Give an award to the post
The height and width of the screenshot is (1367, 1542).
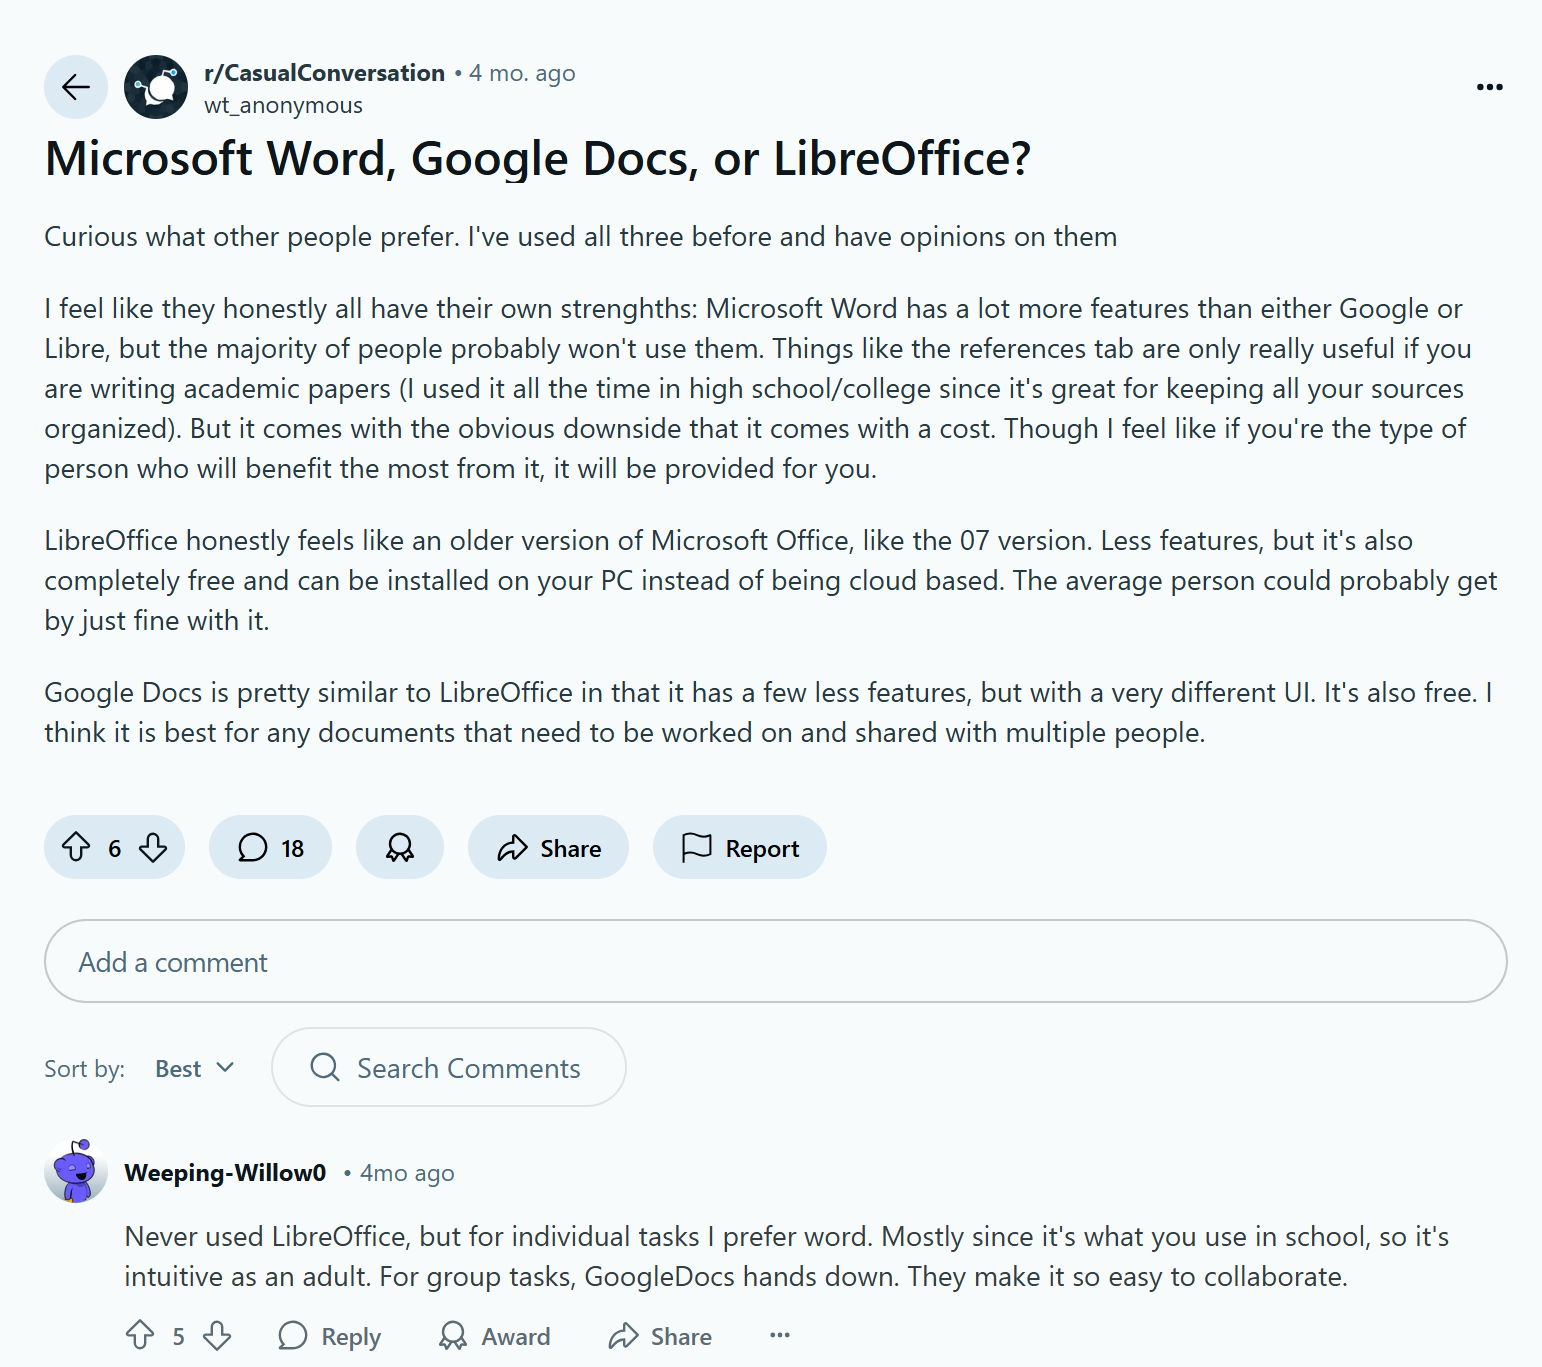point(400,847)
